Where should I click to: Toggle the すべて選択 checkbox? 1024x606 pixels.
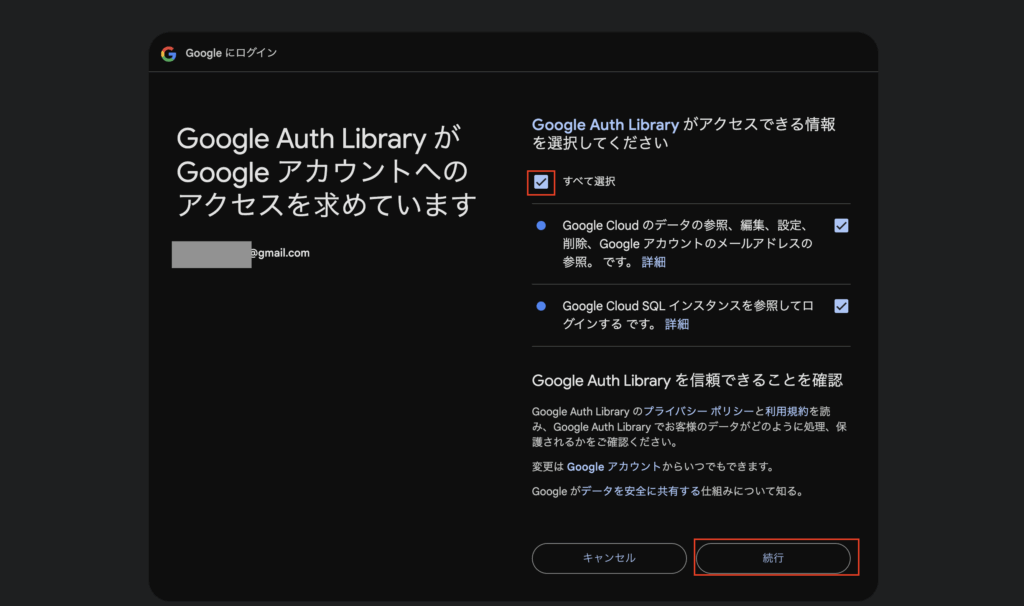point(541,182)
